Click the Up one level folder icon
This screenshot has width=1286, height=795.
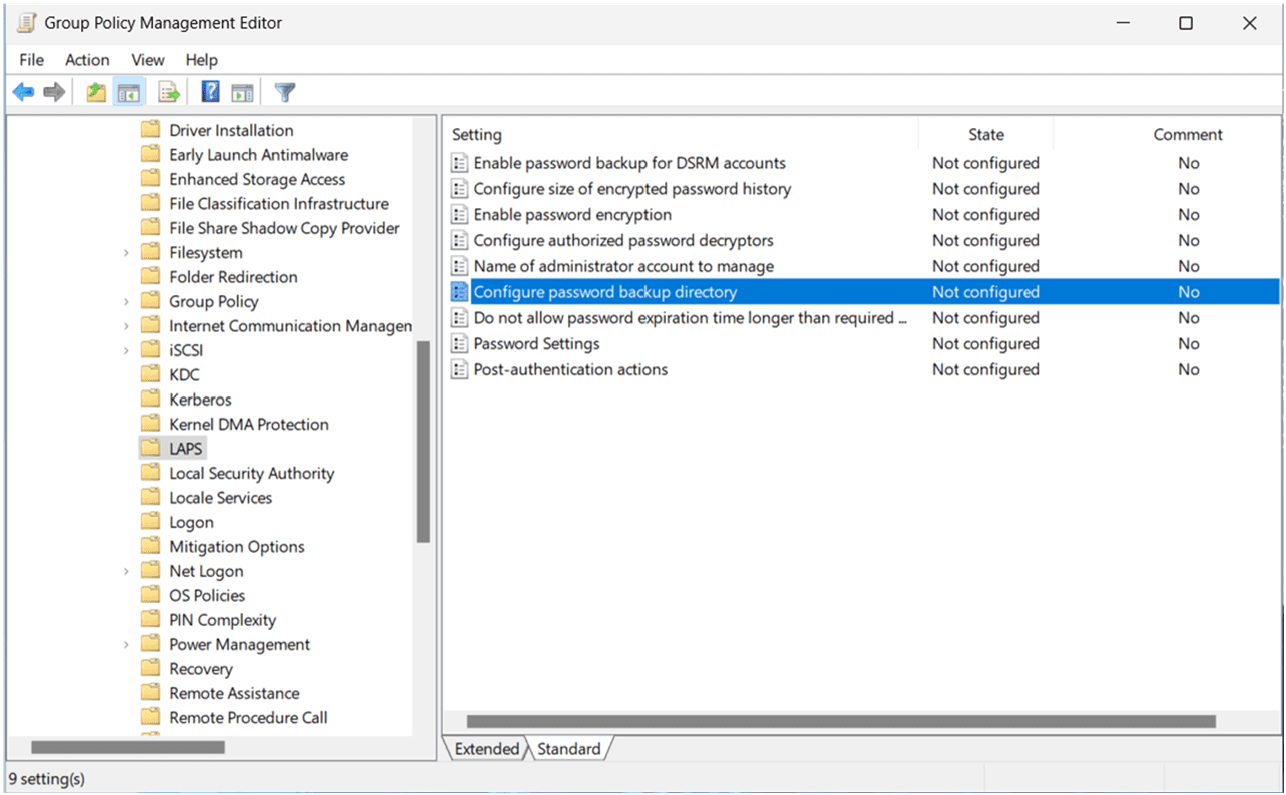[x=95, y=91]
